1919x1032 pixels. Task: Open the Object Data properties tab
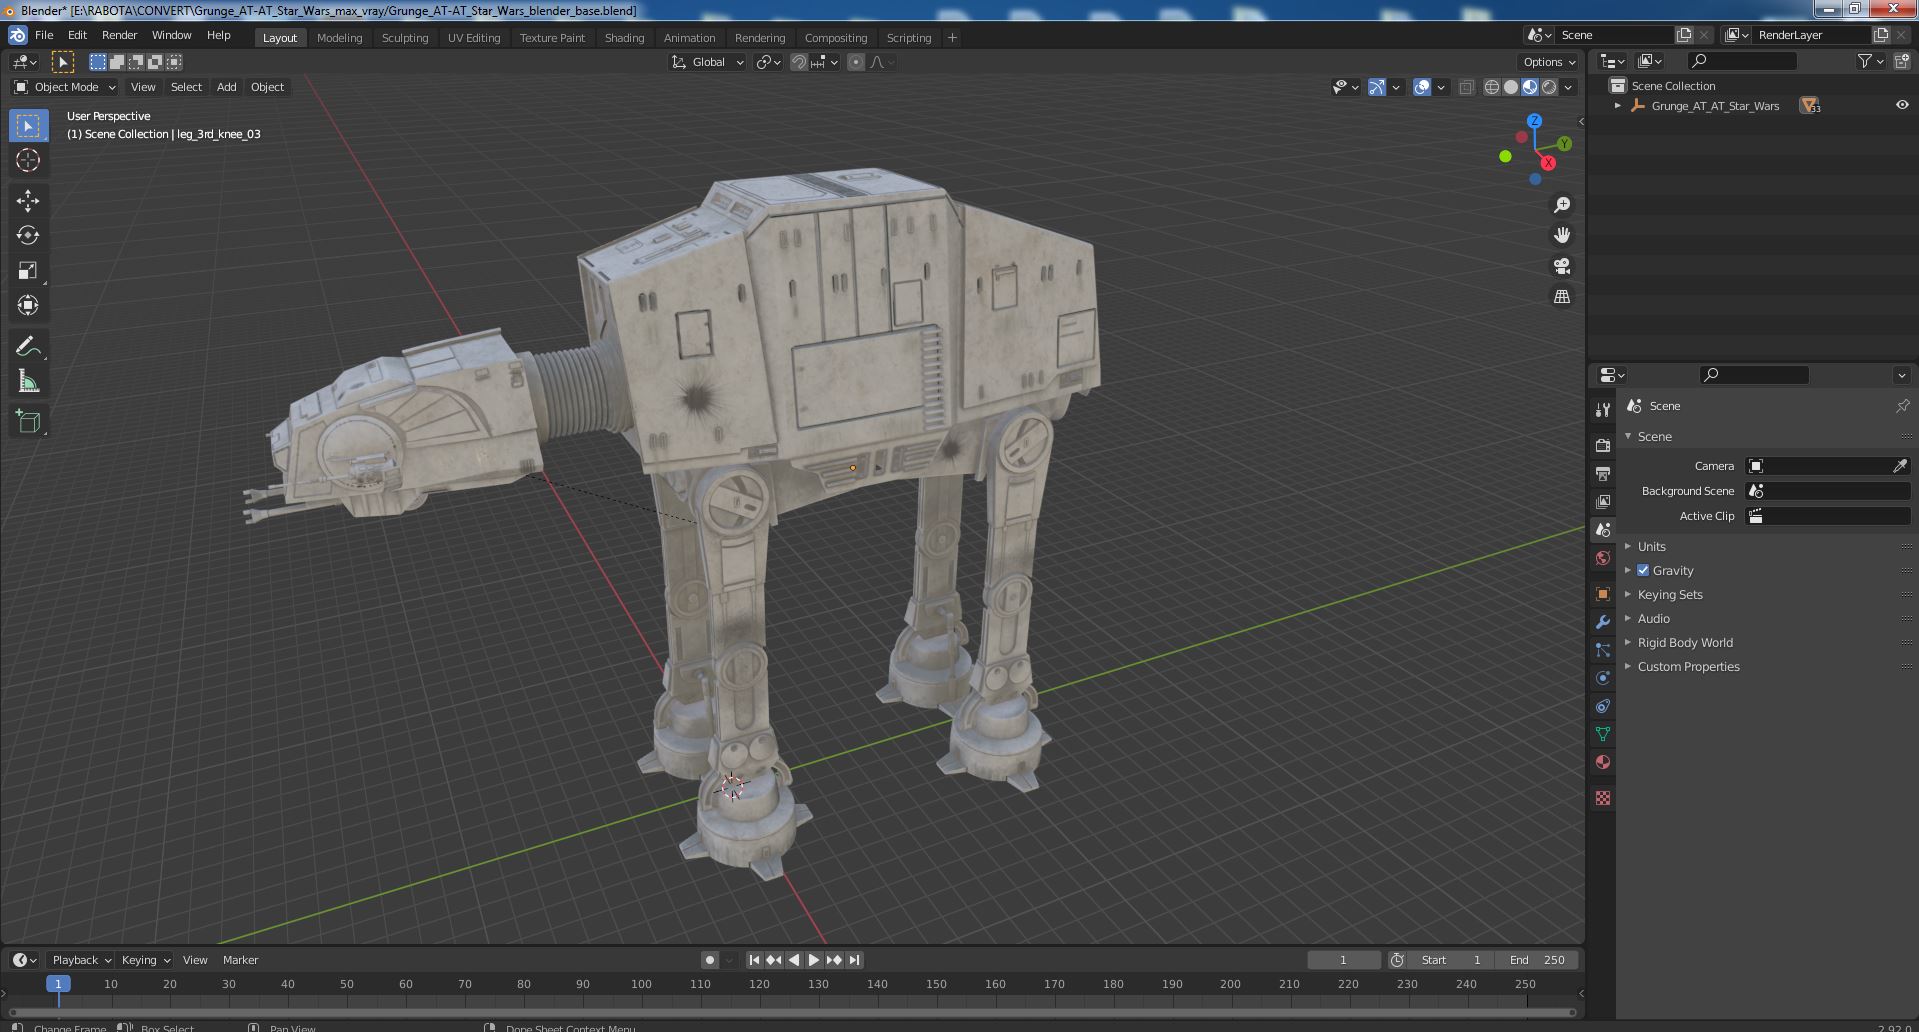(1603, 733)
